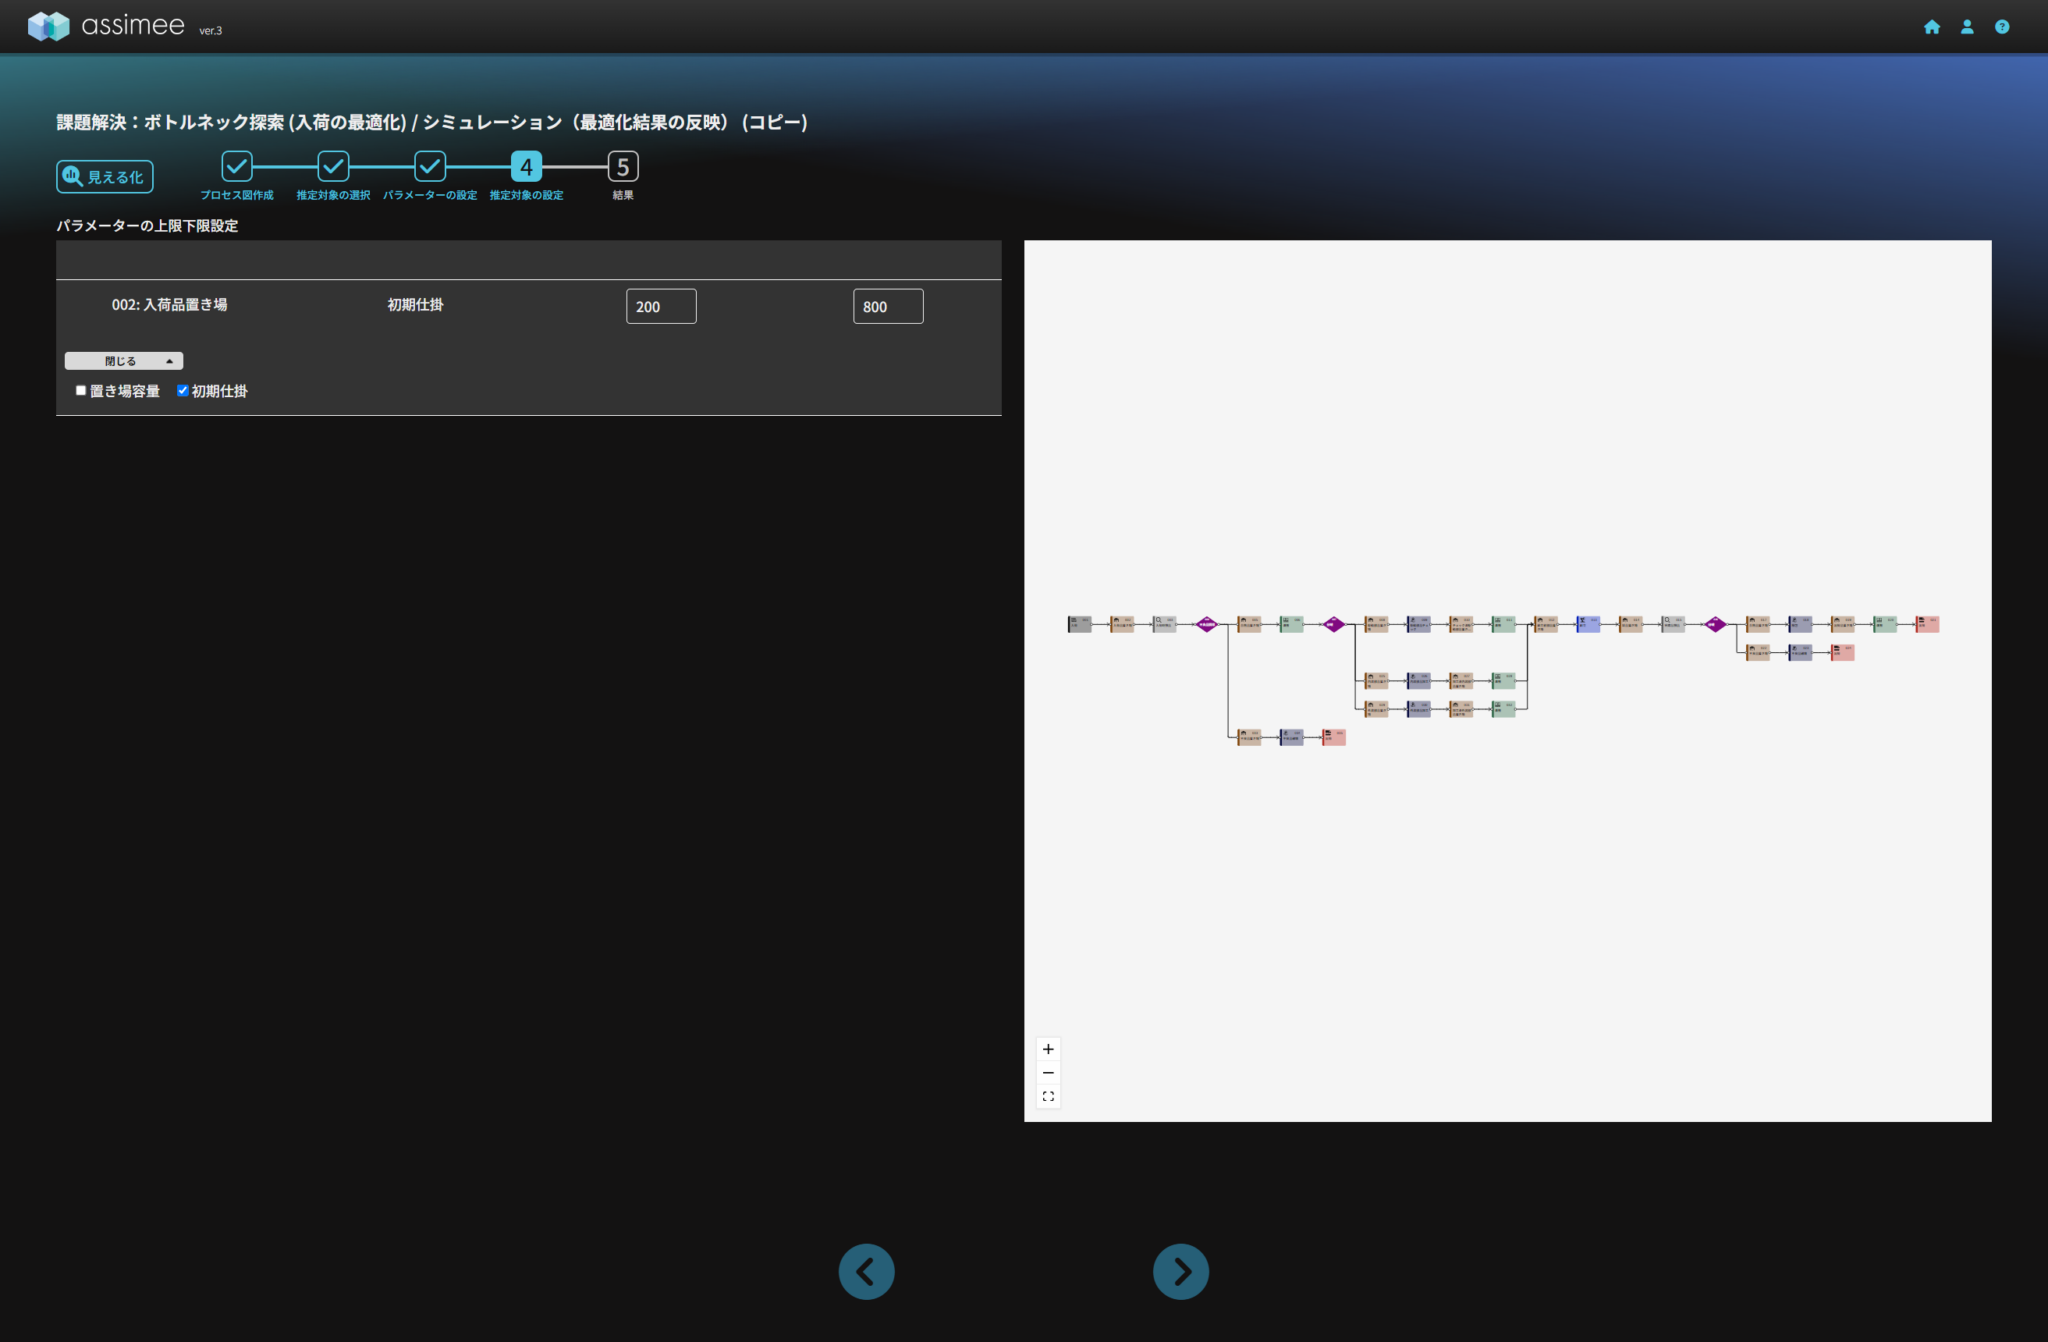The image size is (2048, 1342).
Task: Collapse panel with 閉じる button
Action: coord(124,361)
